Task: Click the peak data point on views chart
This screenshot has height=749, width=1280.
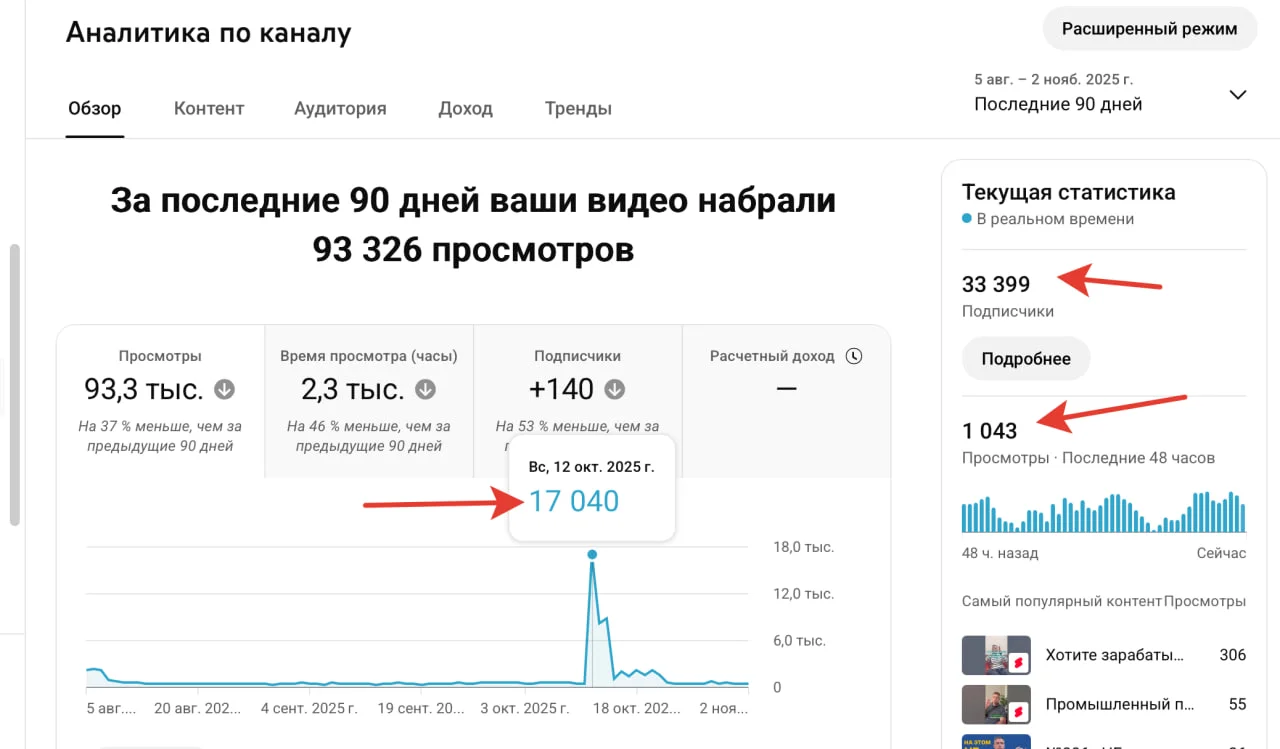Action: click(x=592, y=554)
